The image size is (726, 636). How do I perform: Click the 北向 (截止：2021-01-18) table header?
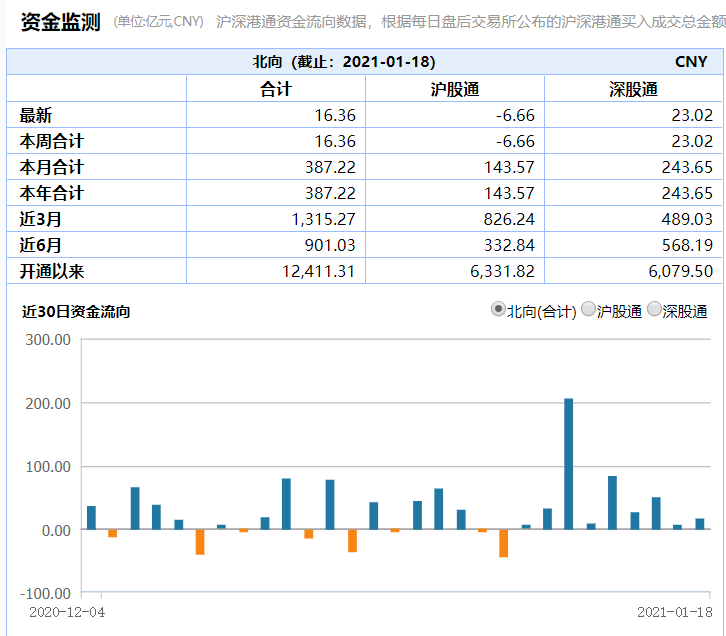pos(344,62)
